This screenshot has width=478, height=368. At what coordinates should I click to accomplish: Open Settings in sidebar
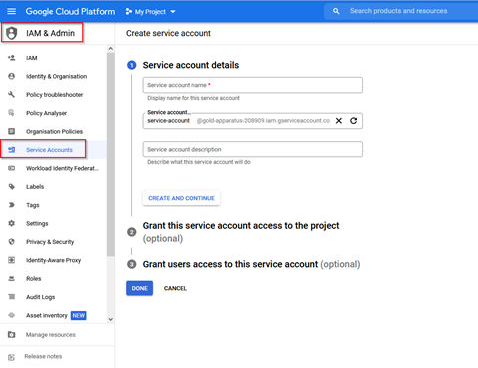37,223
